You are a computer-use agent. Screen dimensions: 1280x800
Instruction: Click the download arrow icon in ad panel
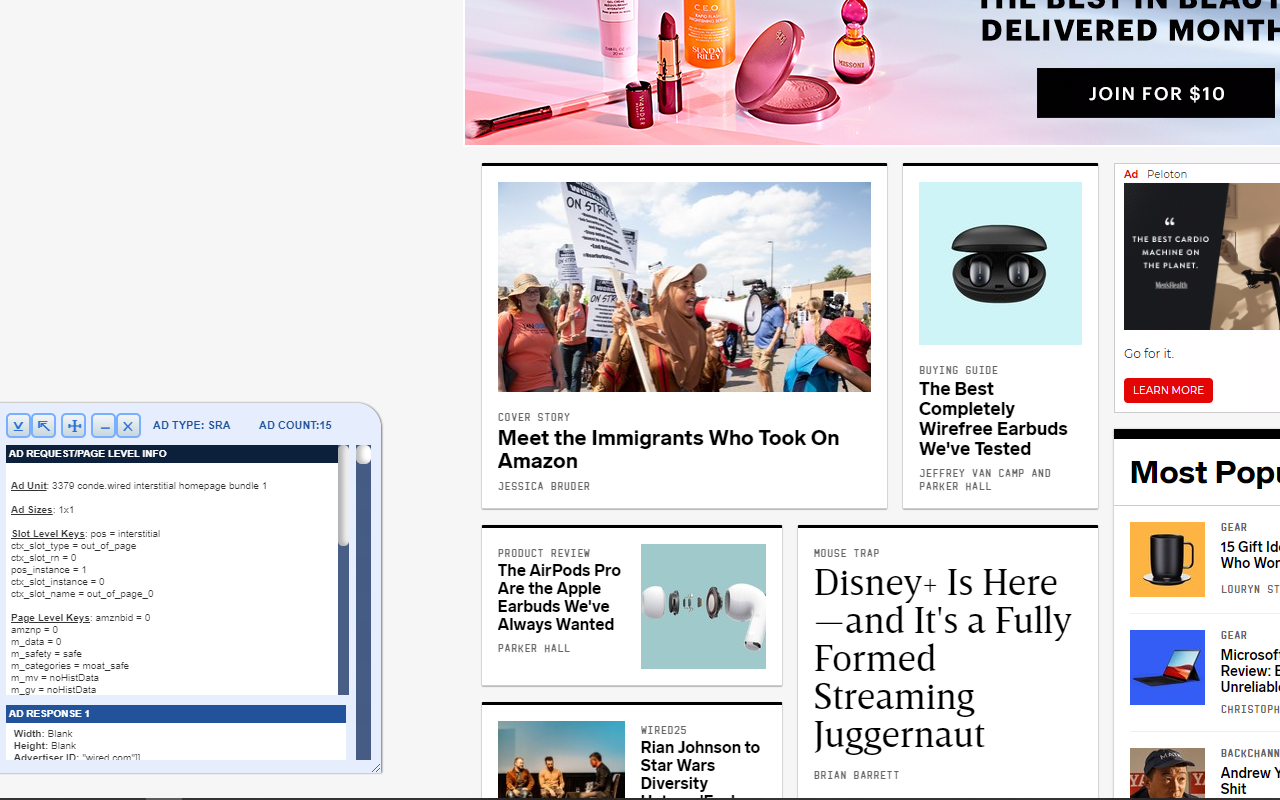click(x=18, y=426)
